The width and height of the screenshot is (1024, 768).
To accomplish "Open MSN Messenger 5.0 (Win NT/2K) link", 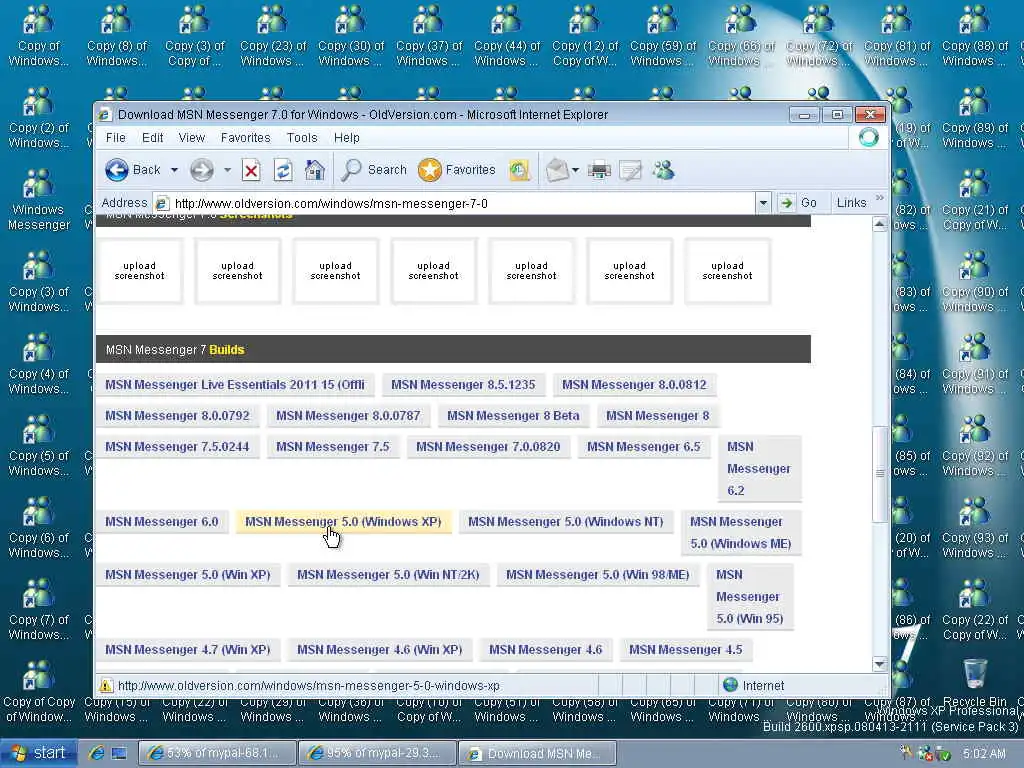I will 388,575.
